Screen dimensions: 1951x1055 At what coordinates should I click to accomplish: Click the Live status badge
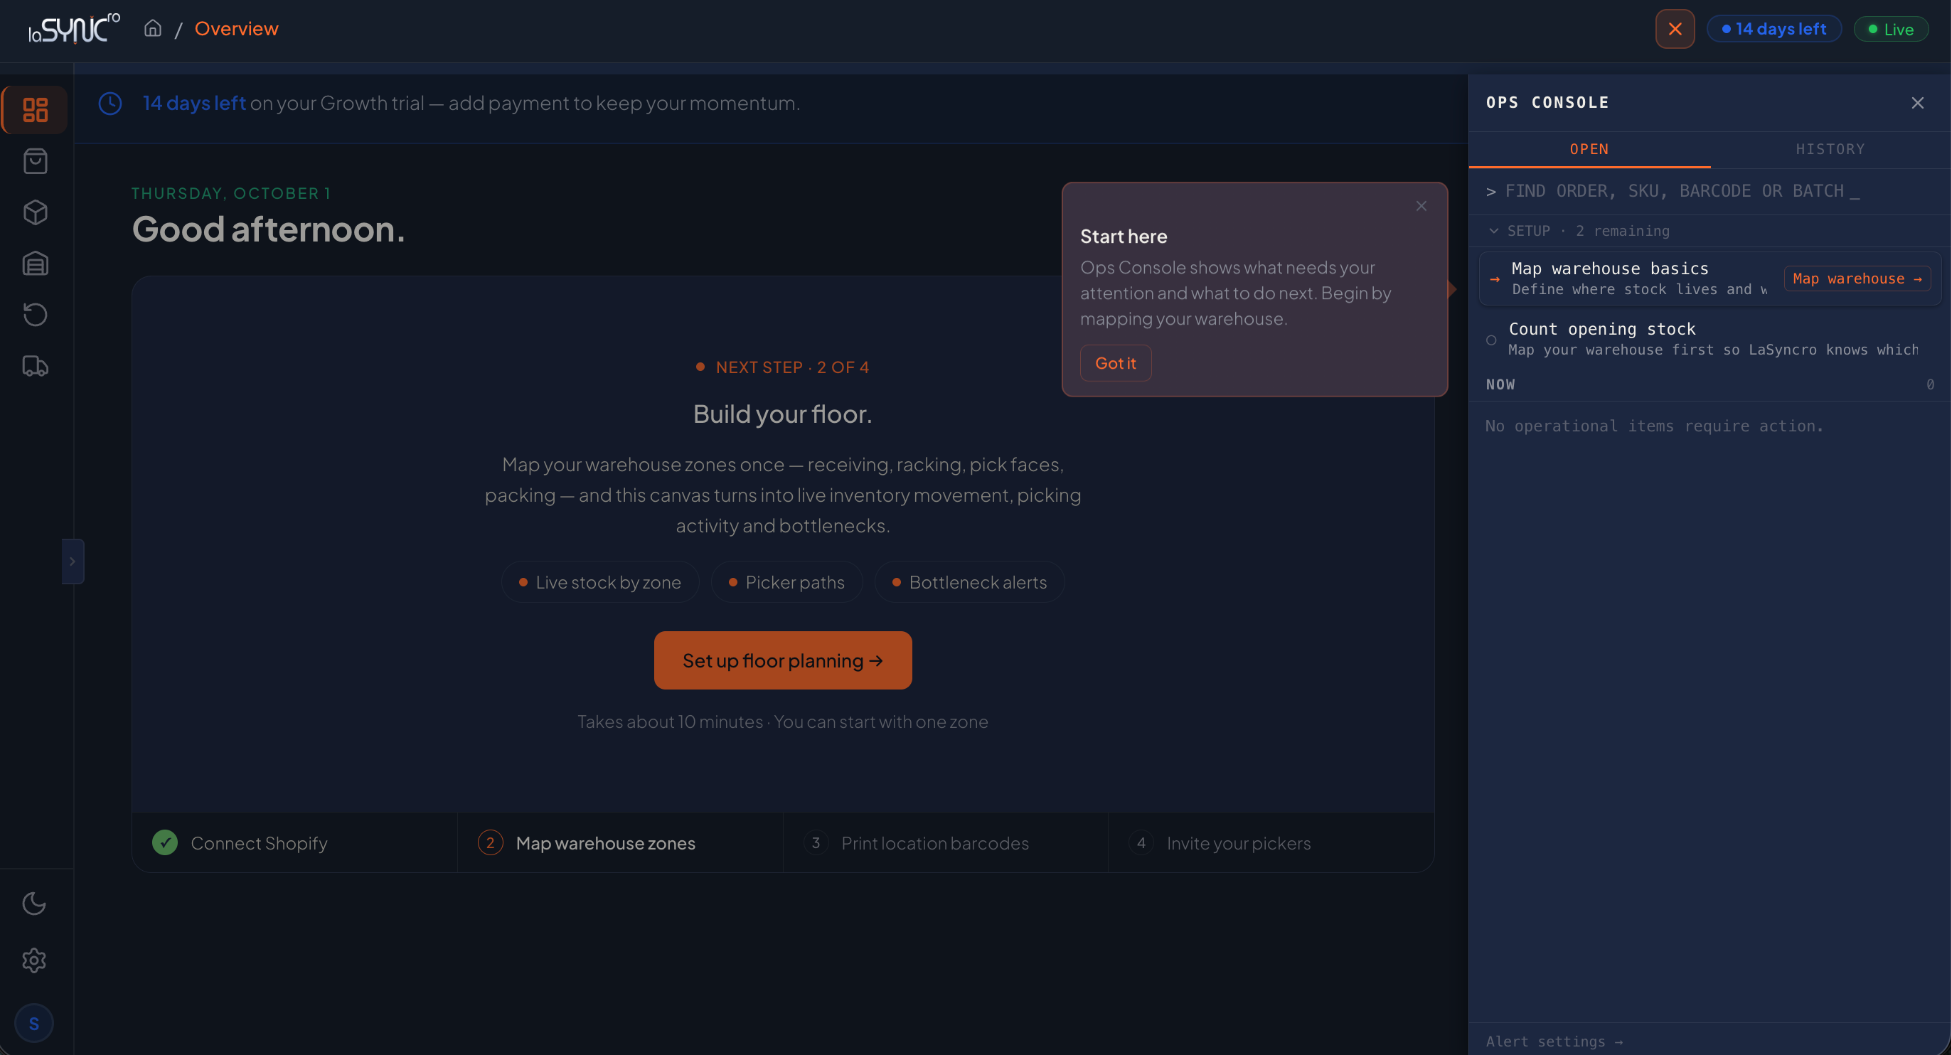click(1891, 29)
